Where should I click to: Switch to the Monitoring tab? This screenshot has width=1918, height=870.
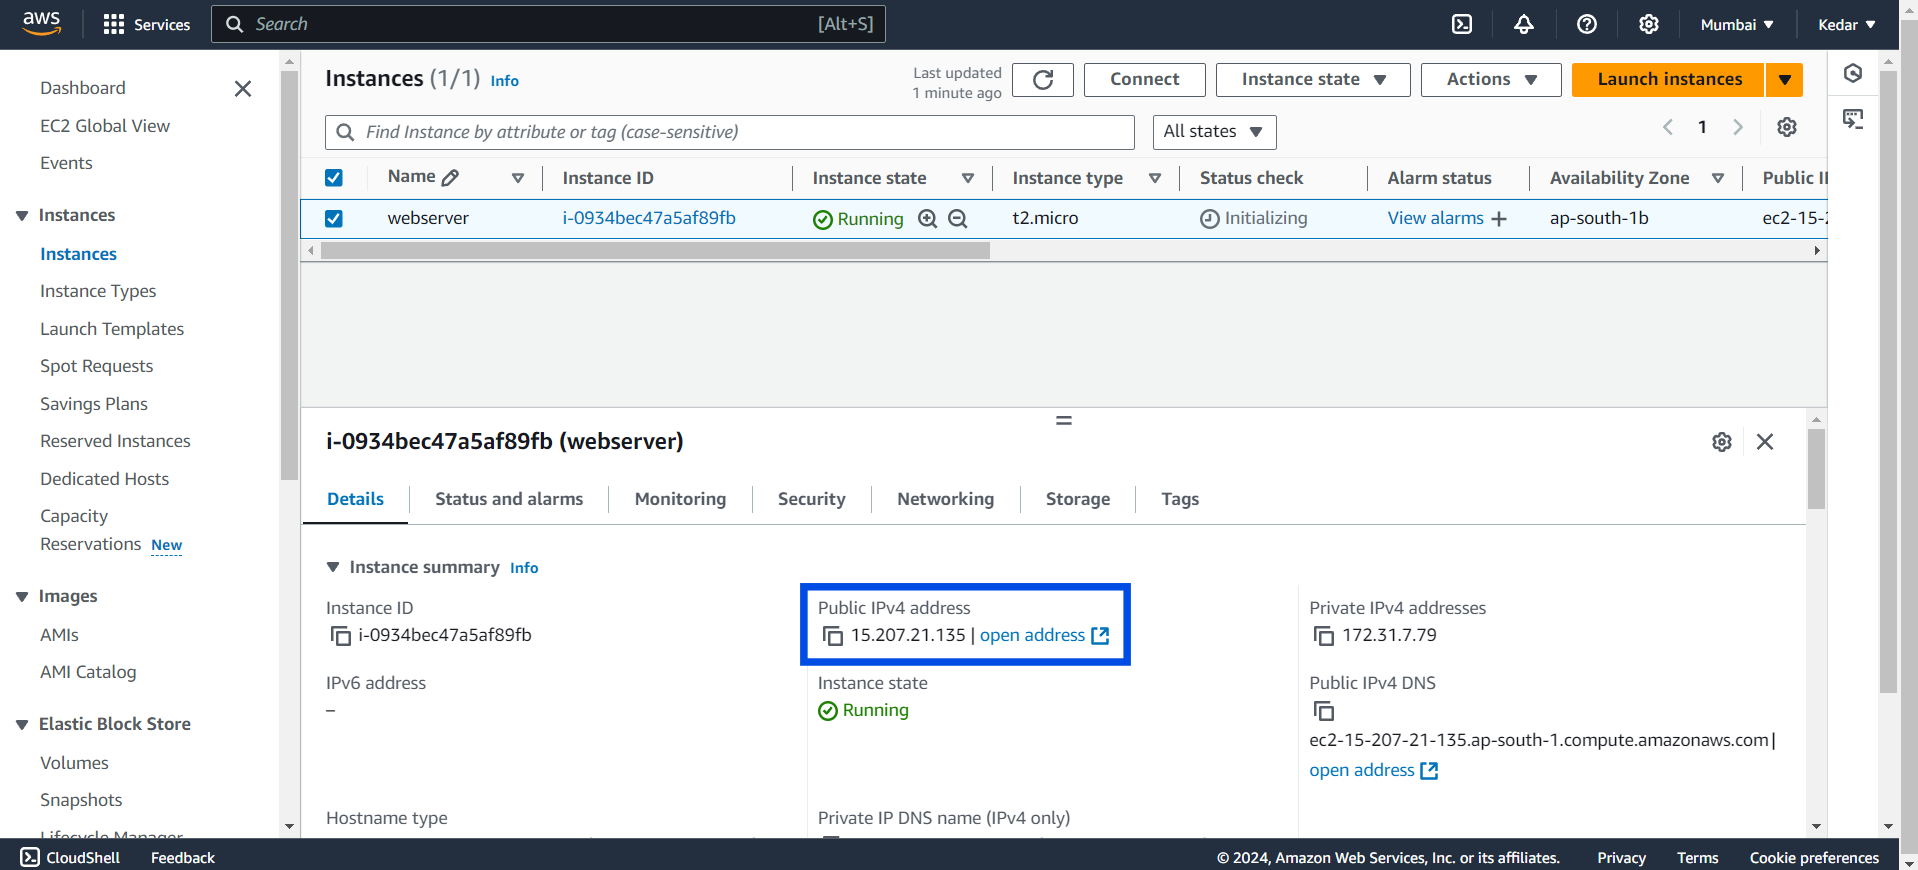(680, 499)
